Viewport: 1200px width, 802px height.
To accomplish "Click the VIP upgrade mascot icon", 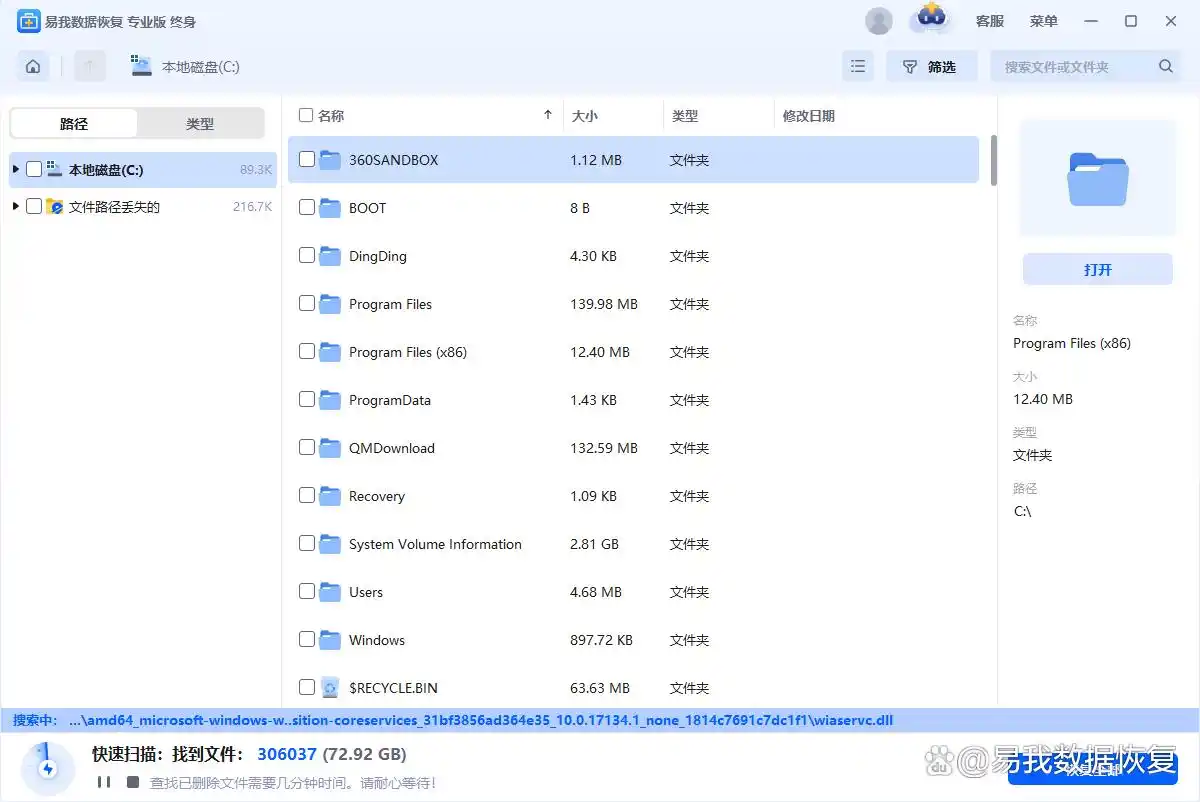I will tap(931, 20).
